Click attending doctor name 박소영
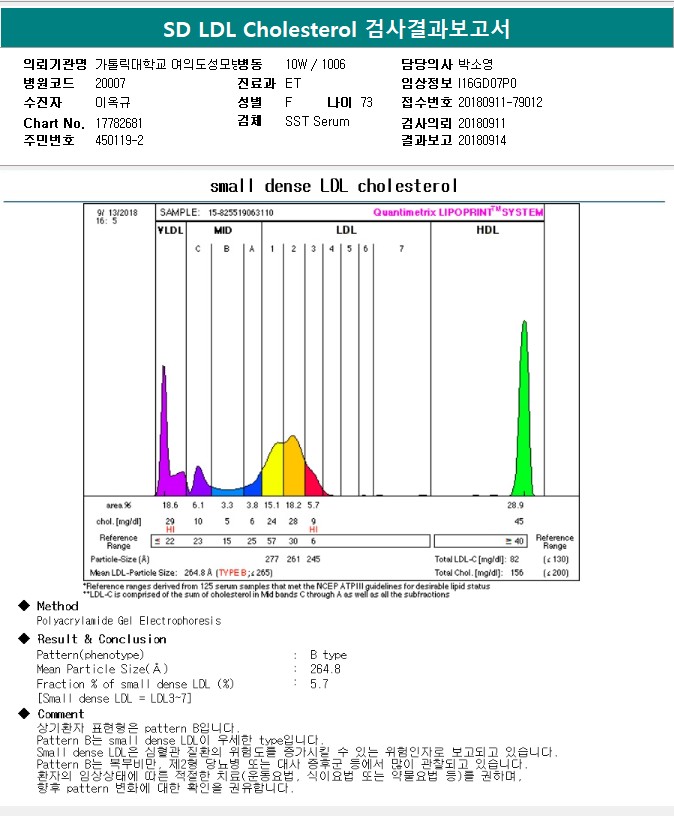 [475, 65]
